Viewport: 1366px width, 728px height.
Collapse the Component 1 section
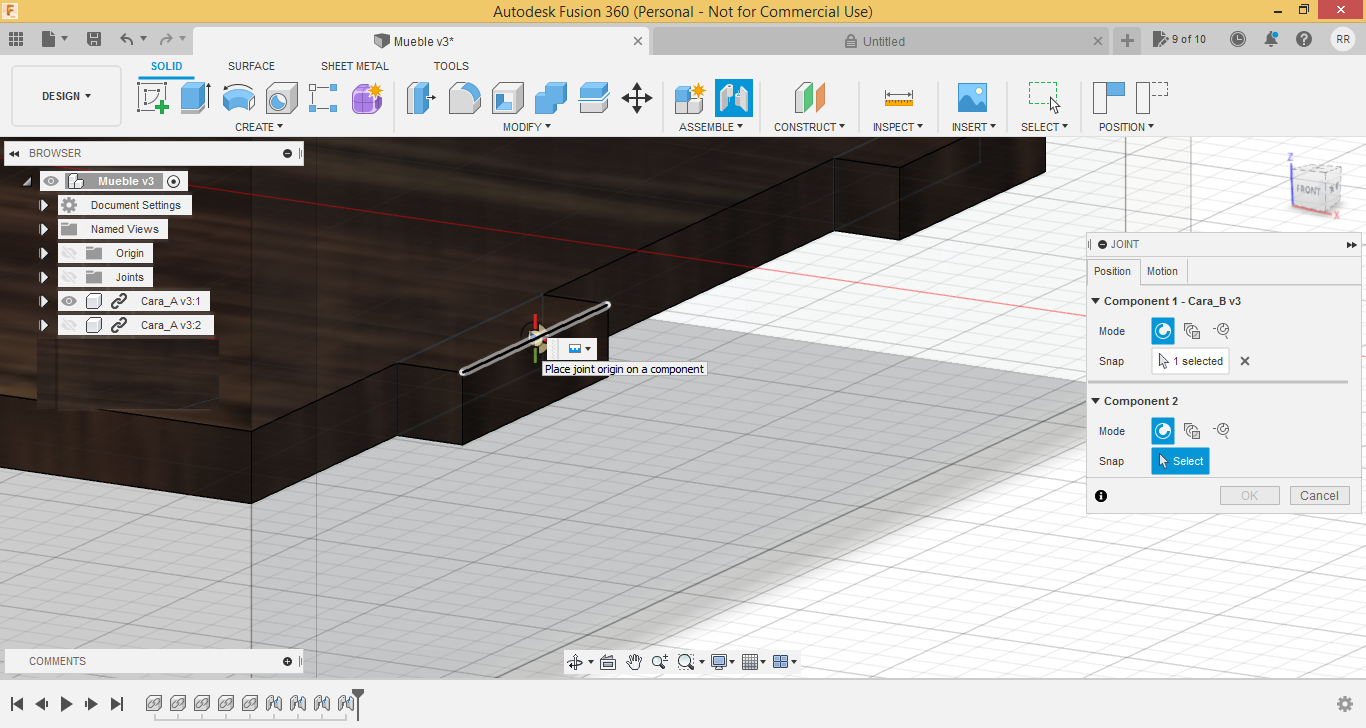click(x=1095, y=301)
